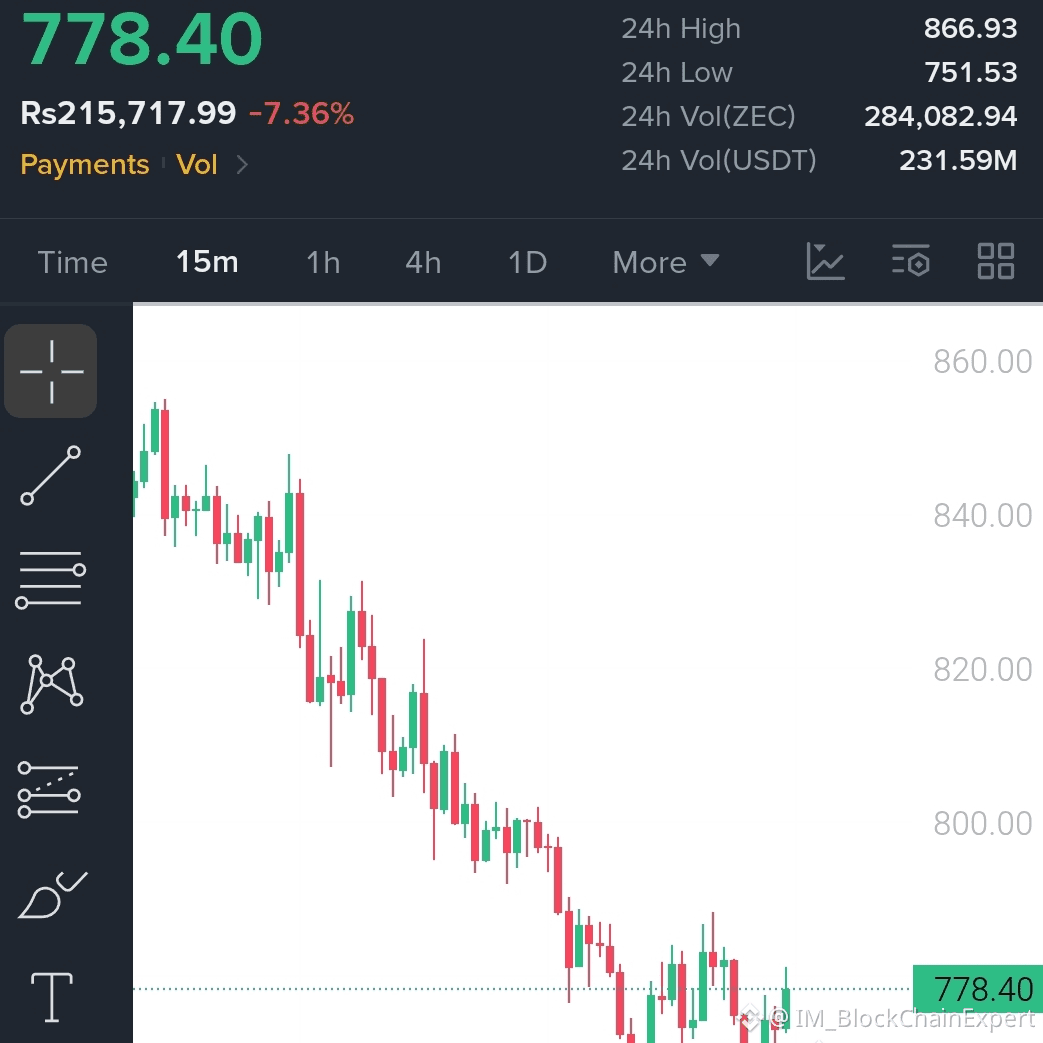Click the 24h Vol(ZEC) value 284,082.94
1043x1043 pixels.
941,116
